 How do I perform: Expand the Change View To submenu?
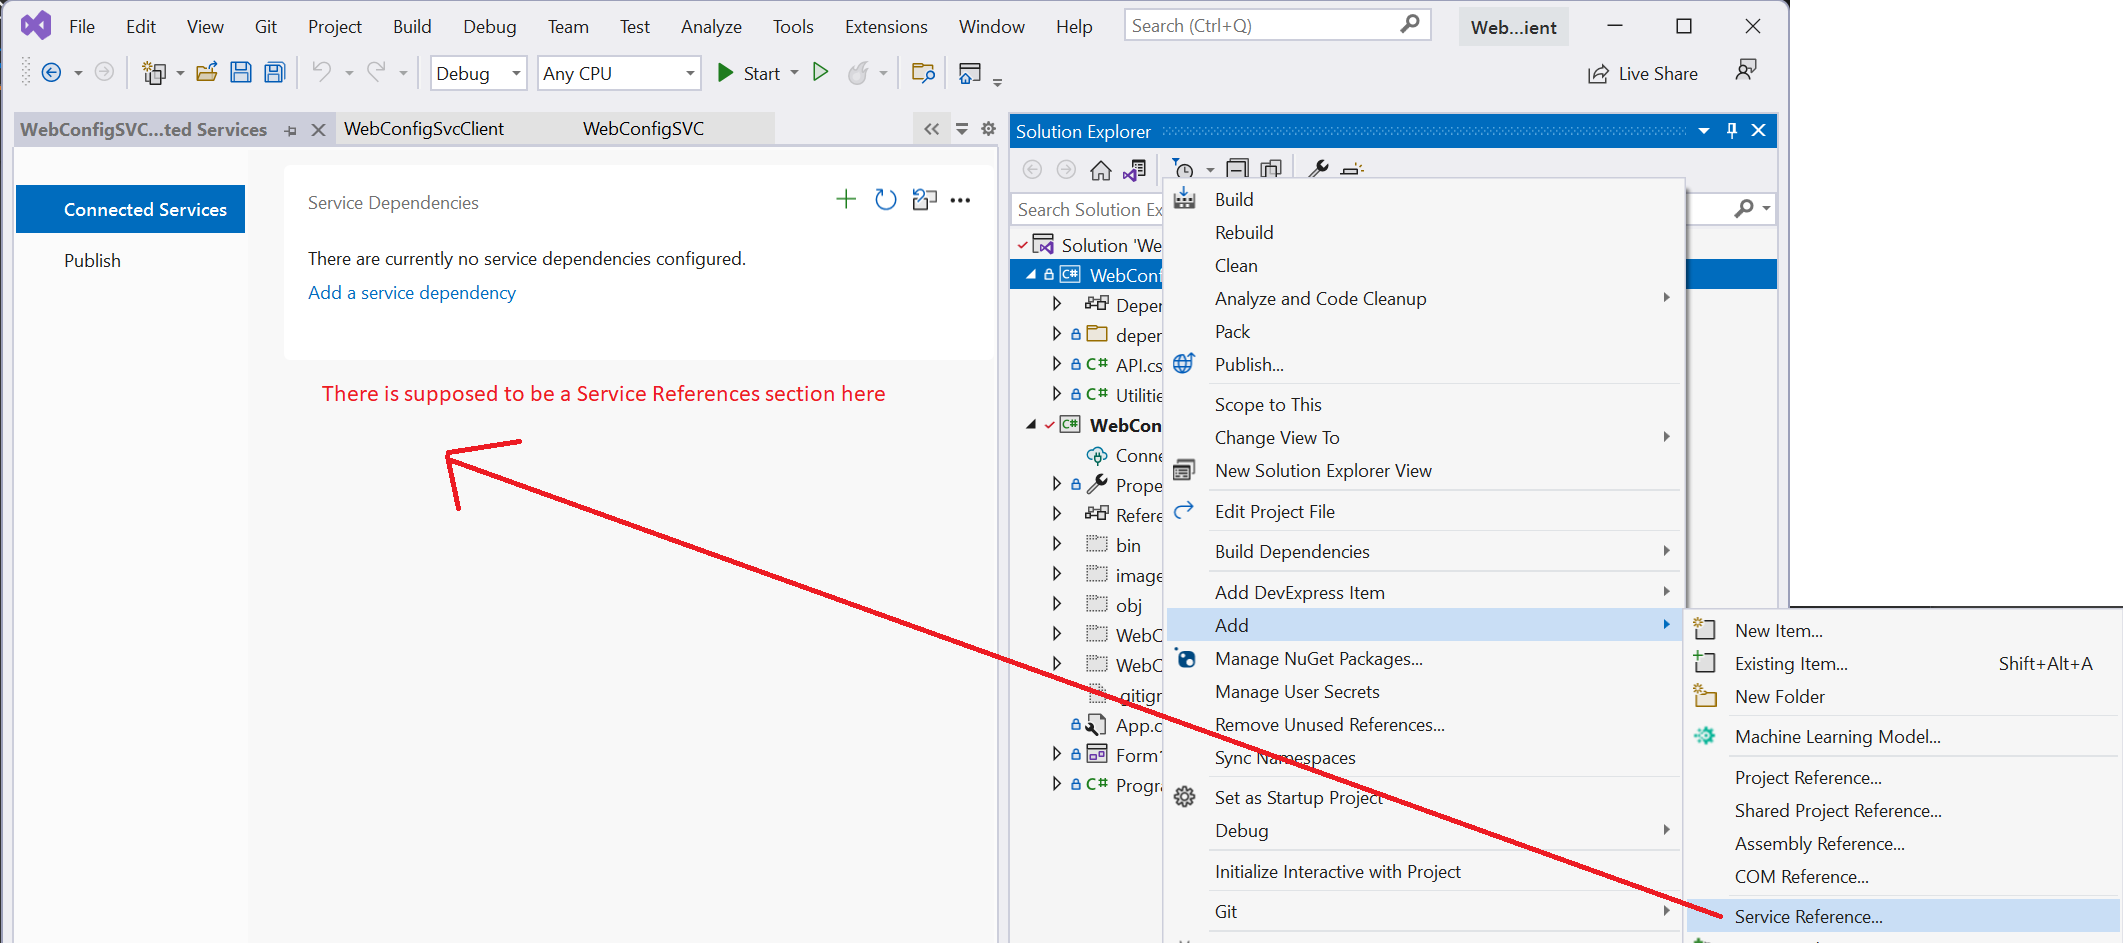point(1666,437)
